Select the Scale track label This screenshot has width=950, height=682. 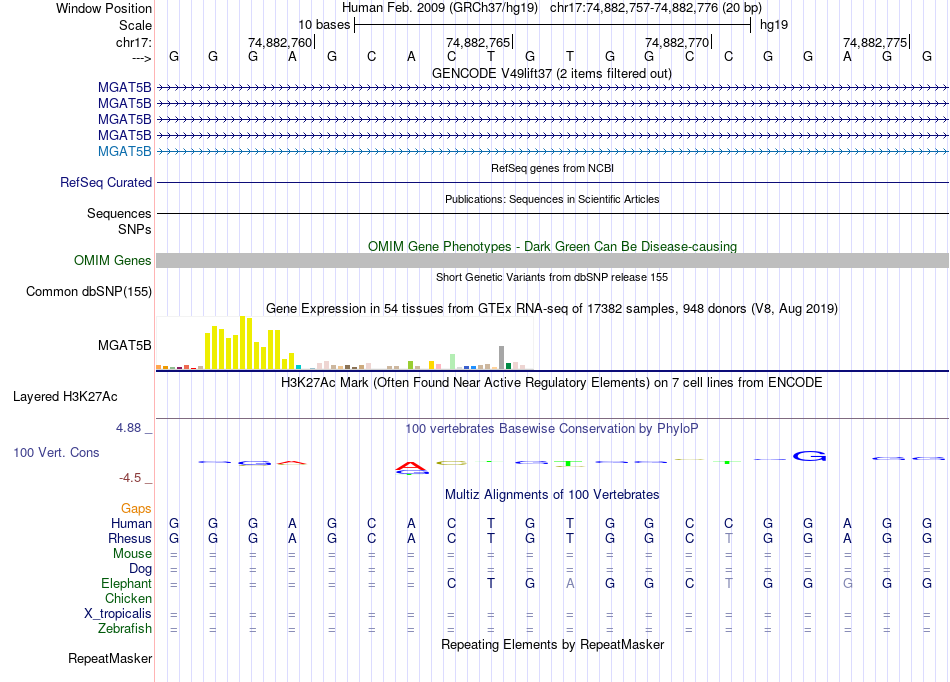tap(135, 25)
